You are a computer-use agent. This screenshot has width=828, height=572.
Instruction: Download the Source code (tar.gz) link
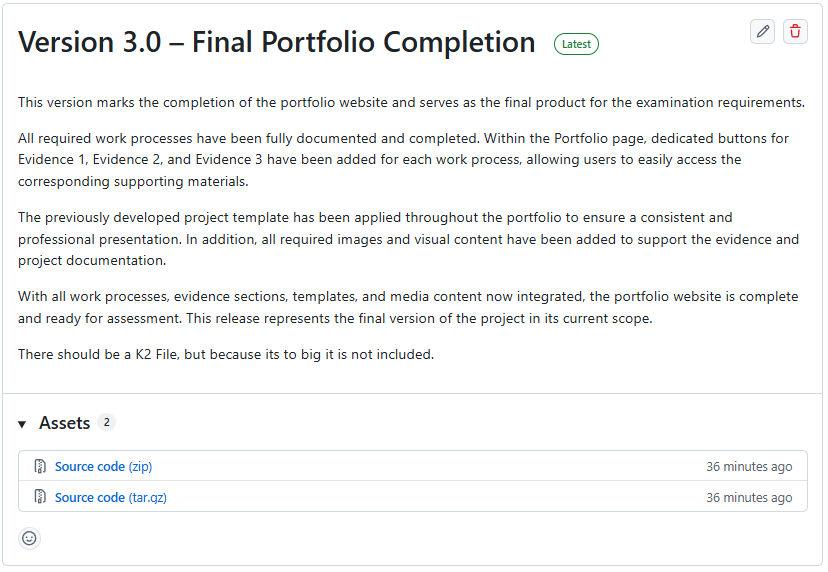click(111, 498)
